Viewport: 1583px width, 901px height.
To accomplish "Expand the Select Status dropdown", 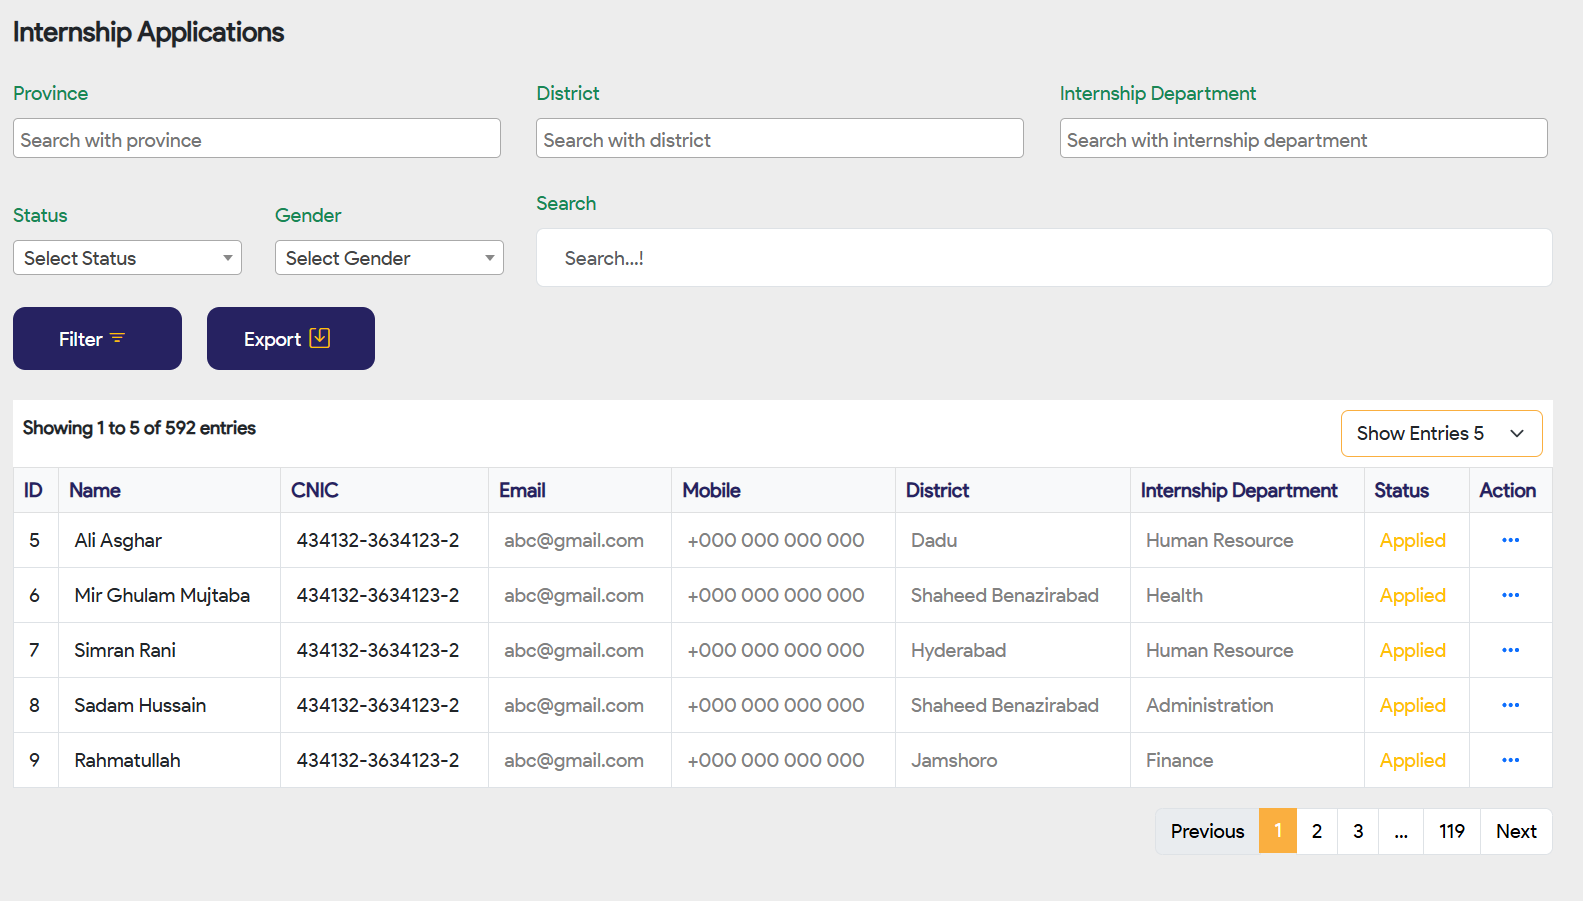I will coord(127,258).
